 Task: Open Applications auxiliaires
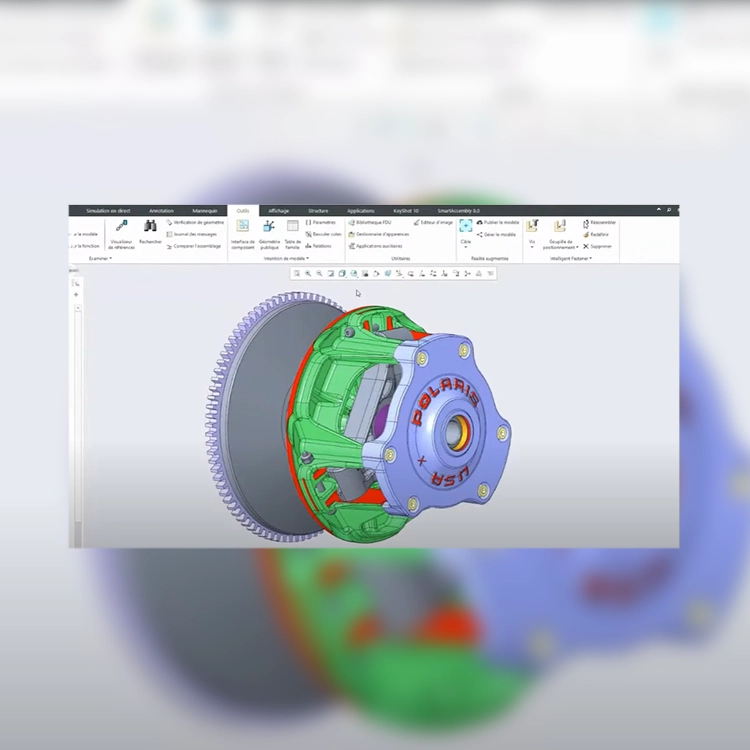pos(375,246)
